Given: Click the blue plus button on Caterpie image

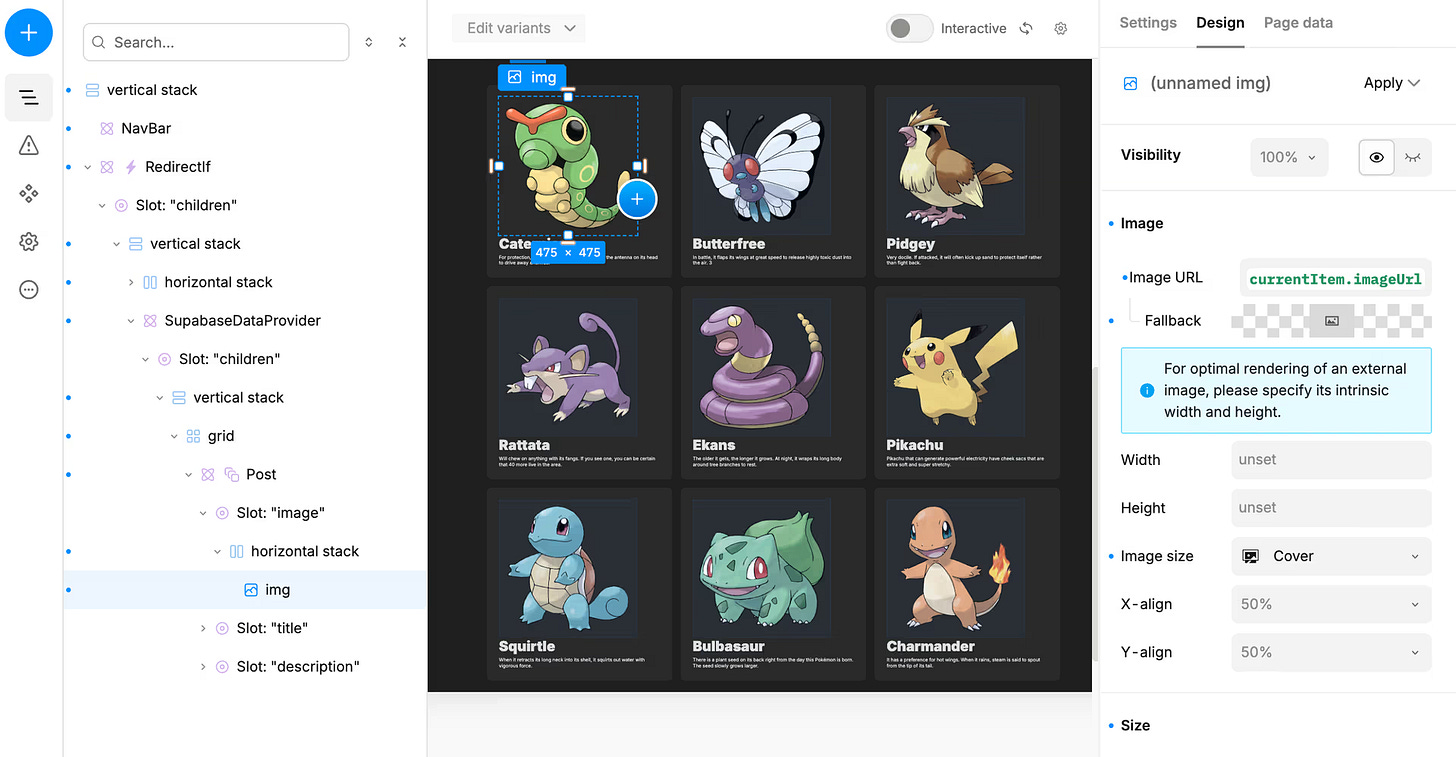Looking at the screenshot, I should click(637, 199).
